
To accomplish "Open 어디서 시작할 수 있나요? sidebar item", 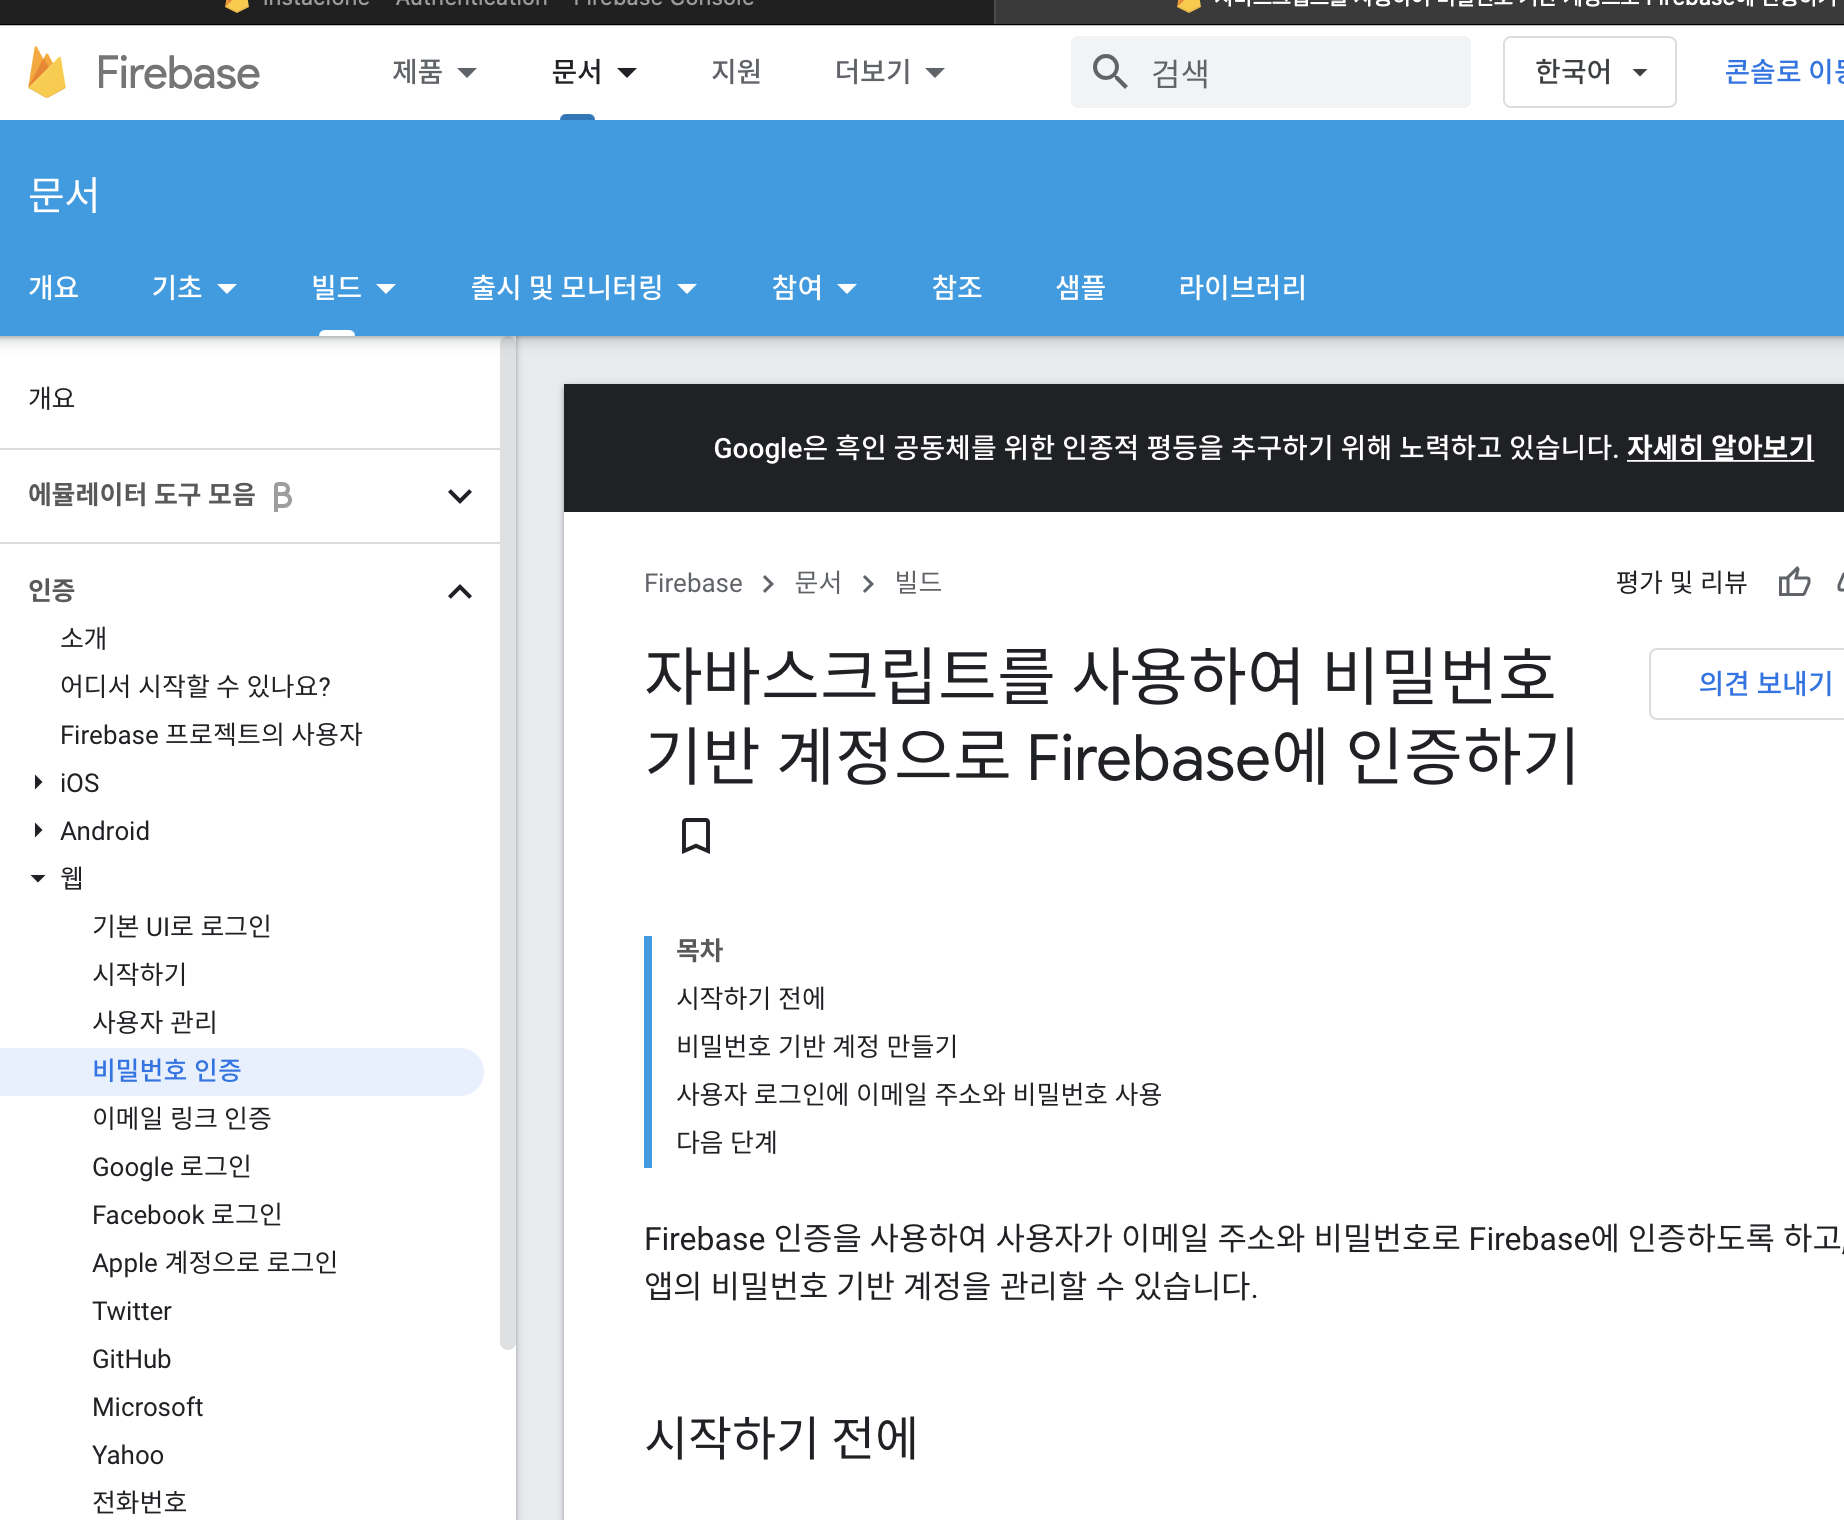I will (195, 686).
